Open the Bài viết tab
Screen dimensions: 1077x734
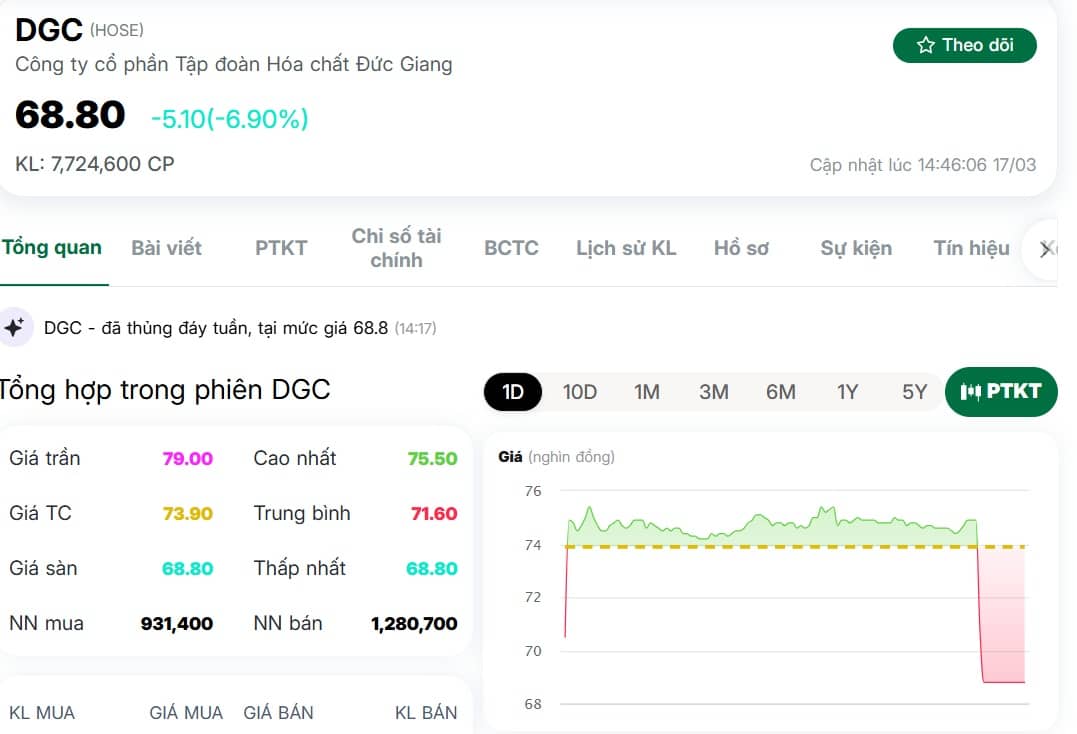166,248
